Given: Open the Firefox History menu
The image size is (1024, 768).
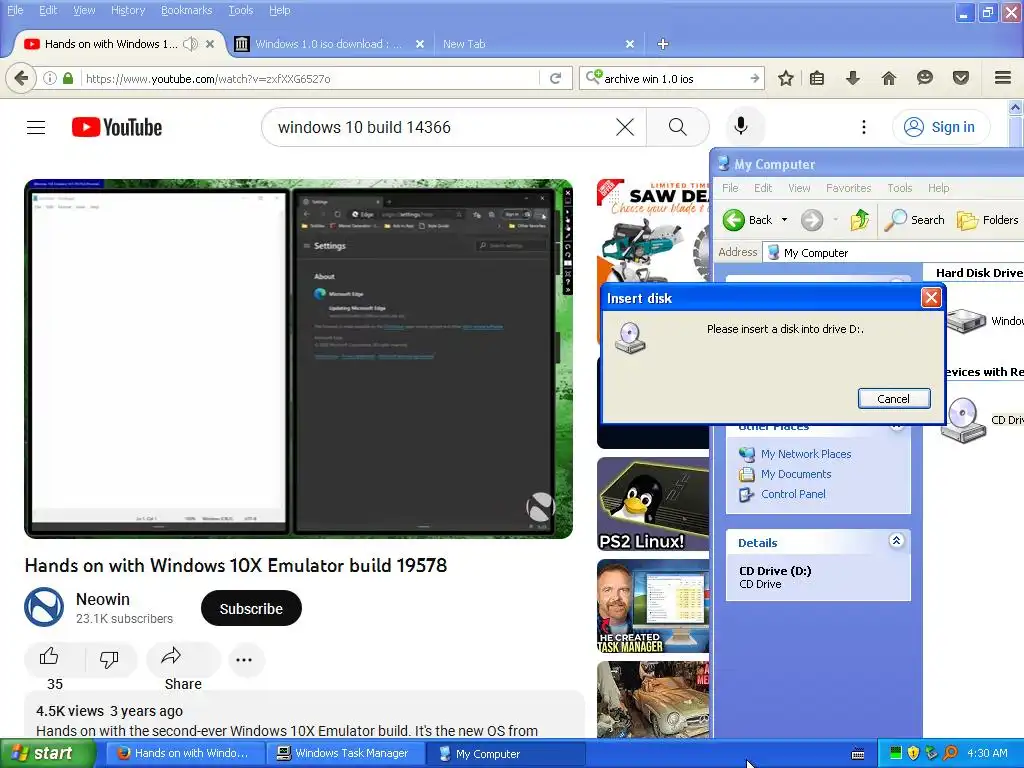Looking at the screenshot, I should (127, 10).
